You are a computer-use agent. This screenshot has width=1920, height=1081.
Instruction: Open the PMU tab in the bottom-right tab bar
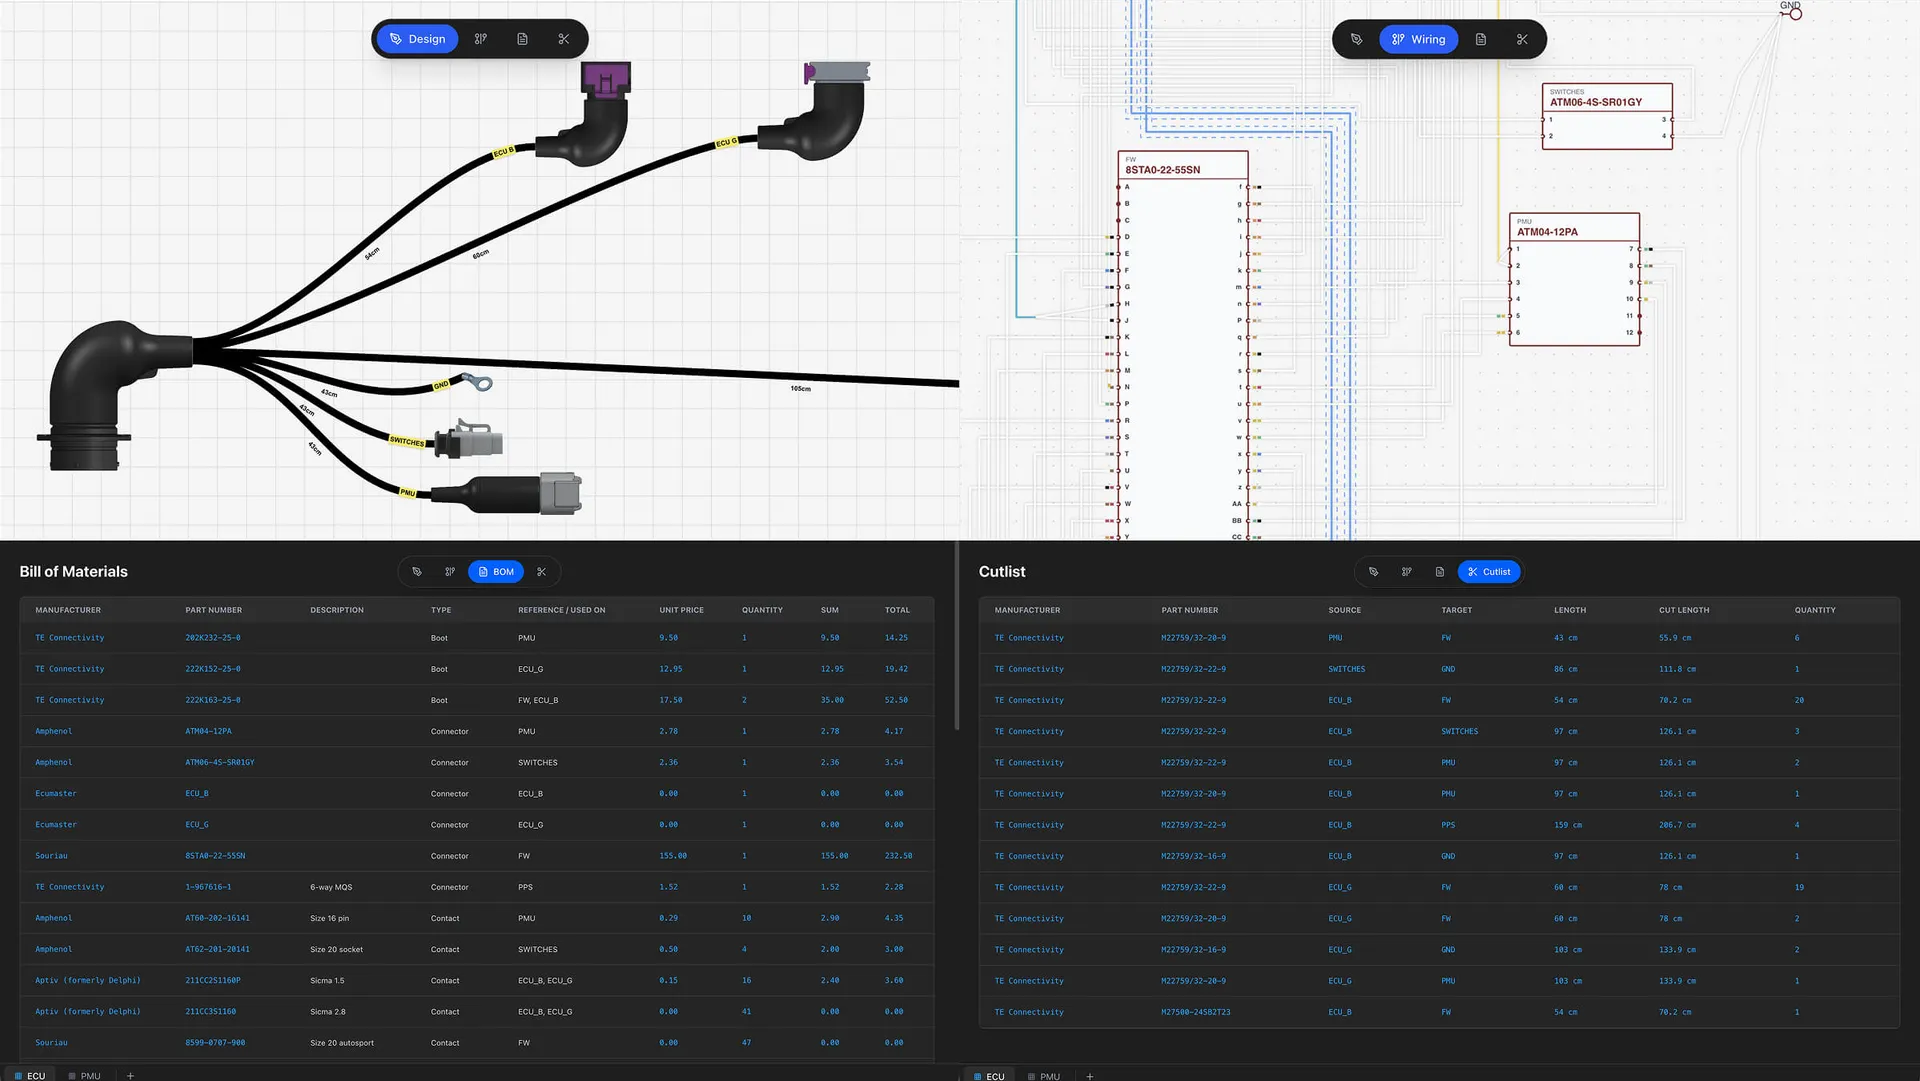tap(1044, 1075)
